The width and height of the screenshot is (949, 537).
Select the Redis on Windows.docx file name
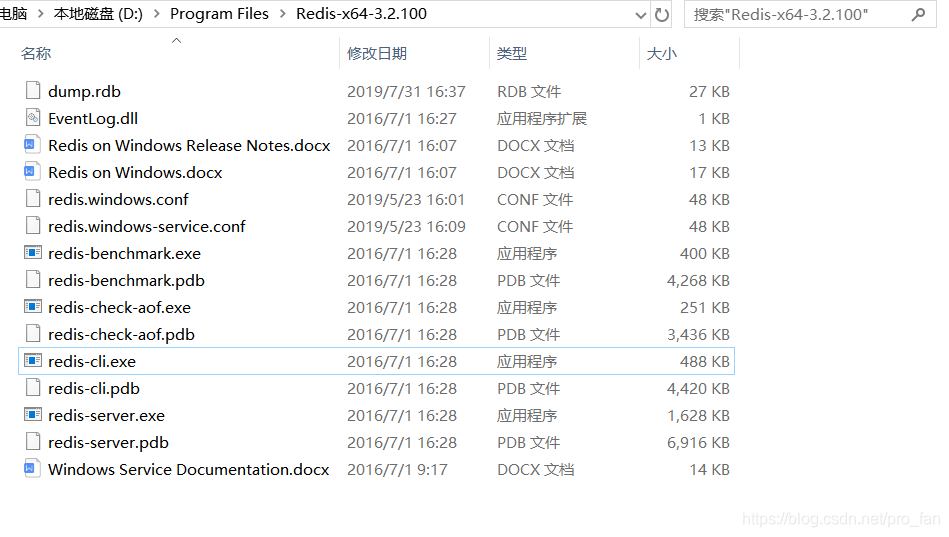point(135,173)
